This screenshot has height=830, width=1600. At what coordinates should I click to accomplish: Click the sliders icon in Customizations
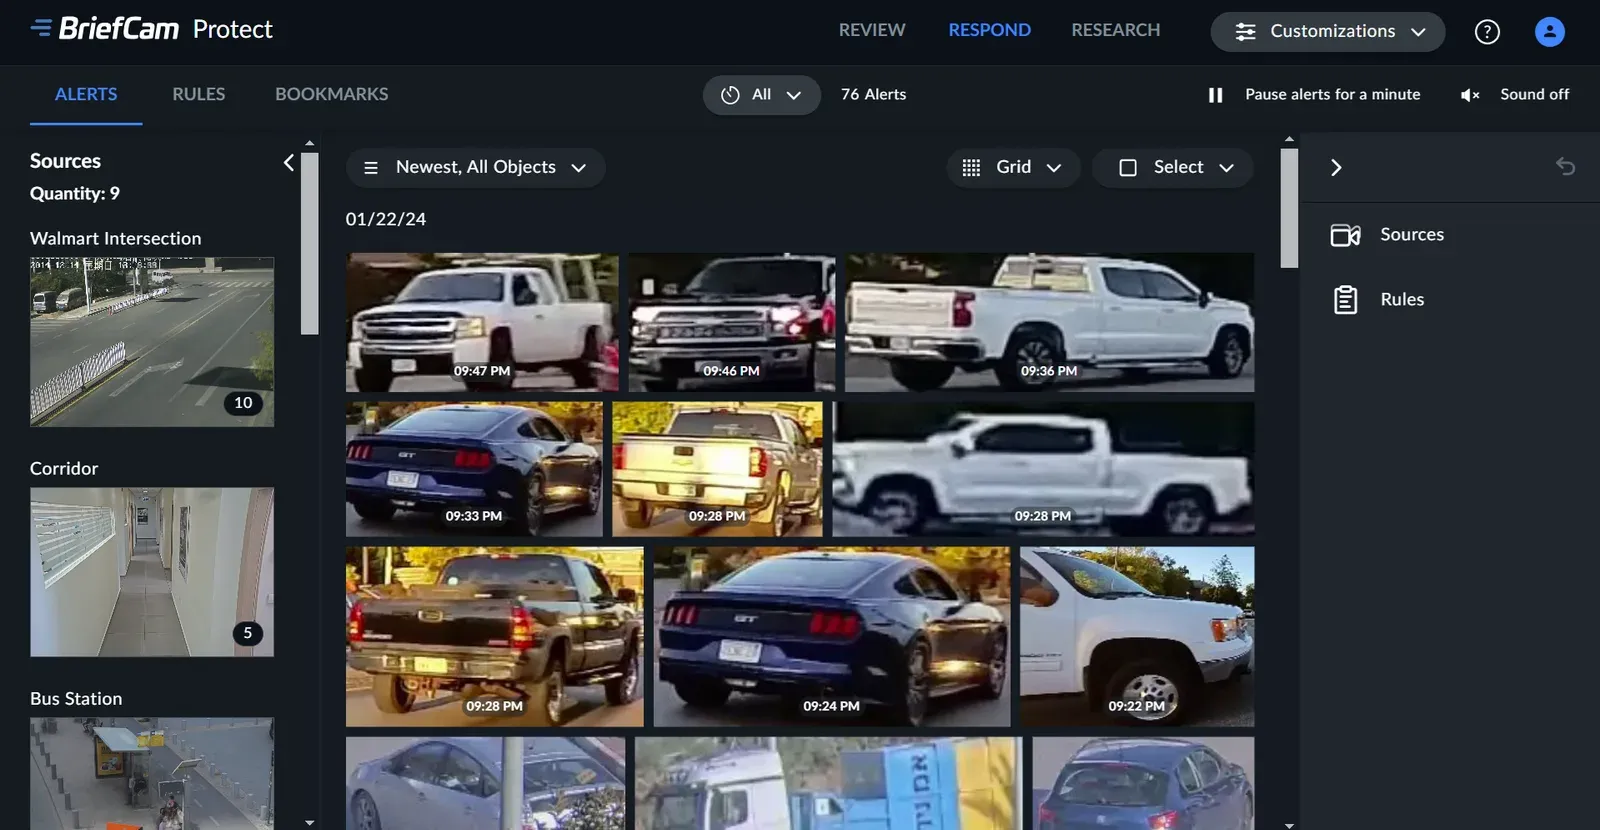1245,32
